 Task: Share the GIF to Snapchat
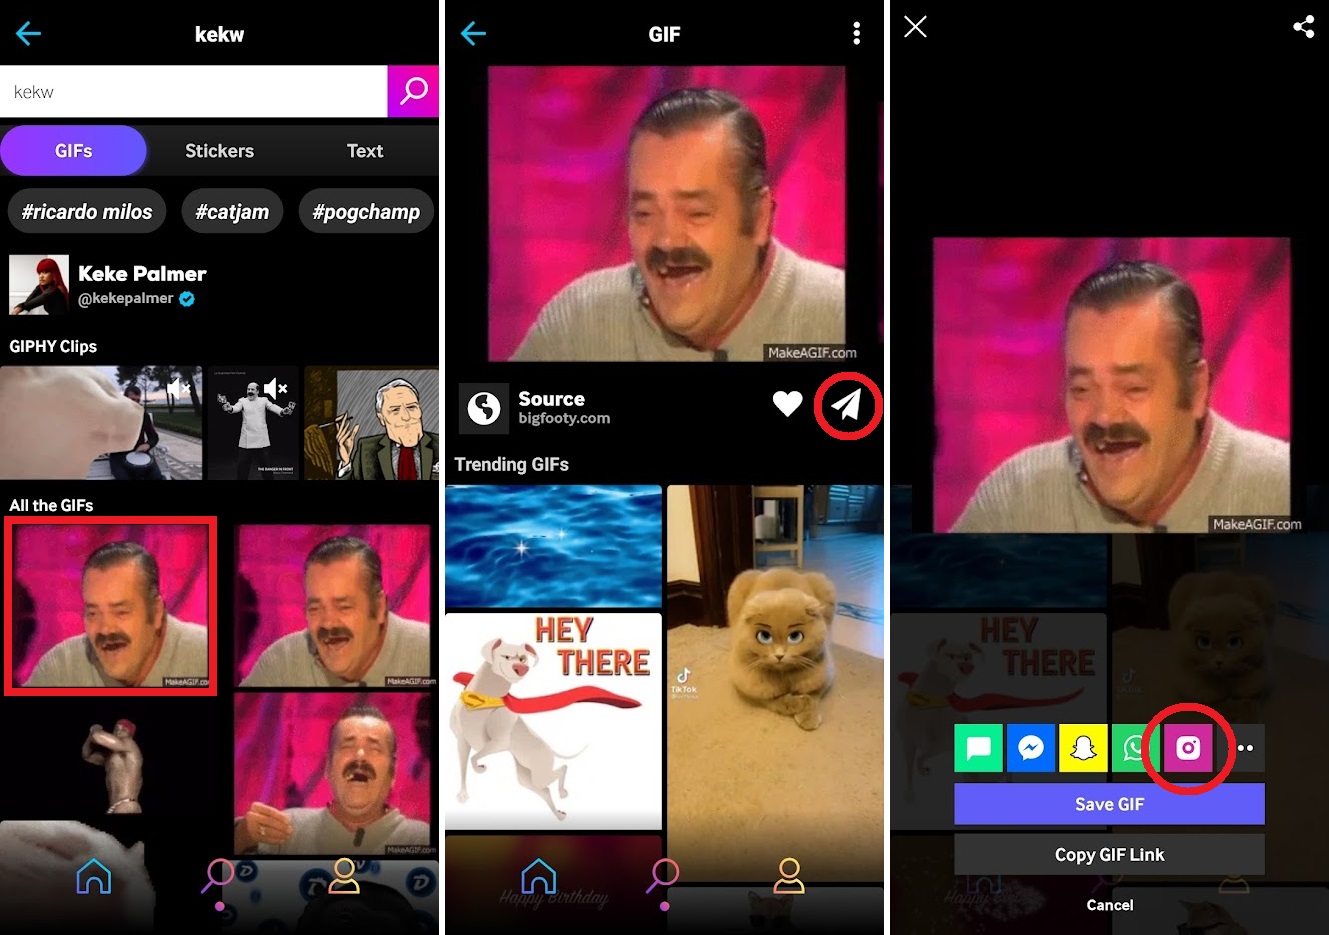coord(1084,748)
